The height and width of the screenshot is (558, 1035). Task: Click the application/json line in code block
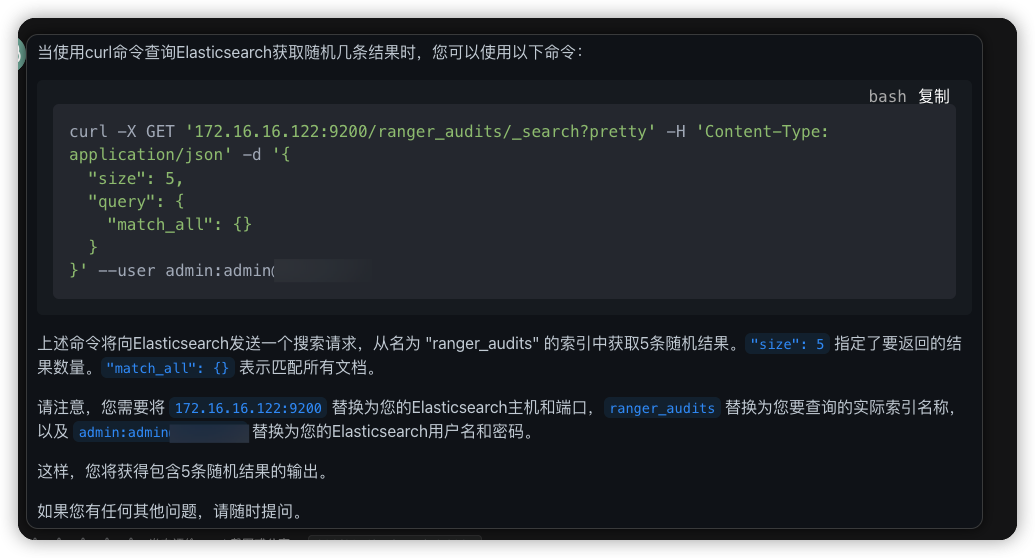point(150,155)
